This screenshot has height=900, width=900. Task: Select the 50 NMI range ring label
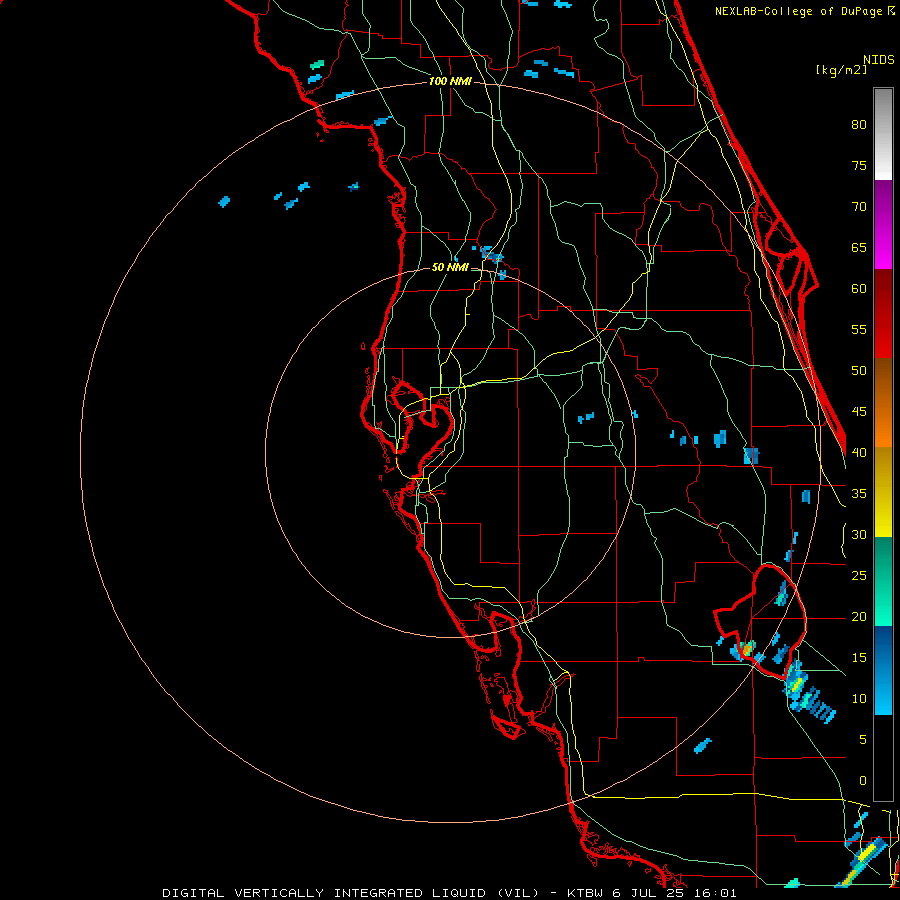[x=449, y=267]
